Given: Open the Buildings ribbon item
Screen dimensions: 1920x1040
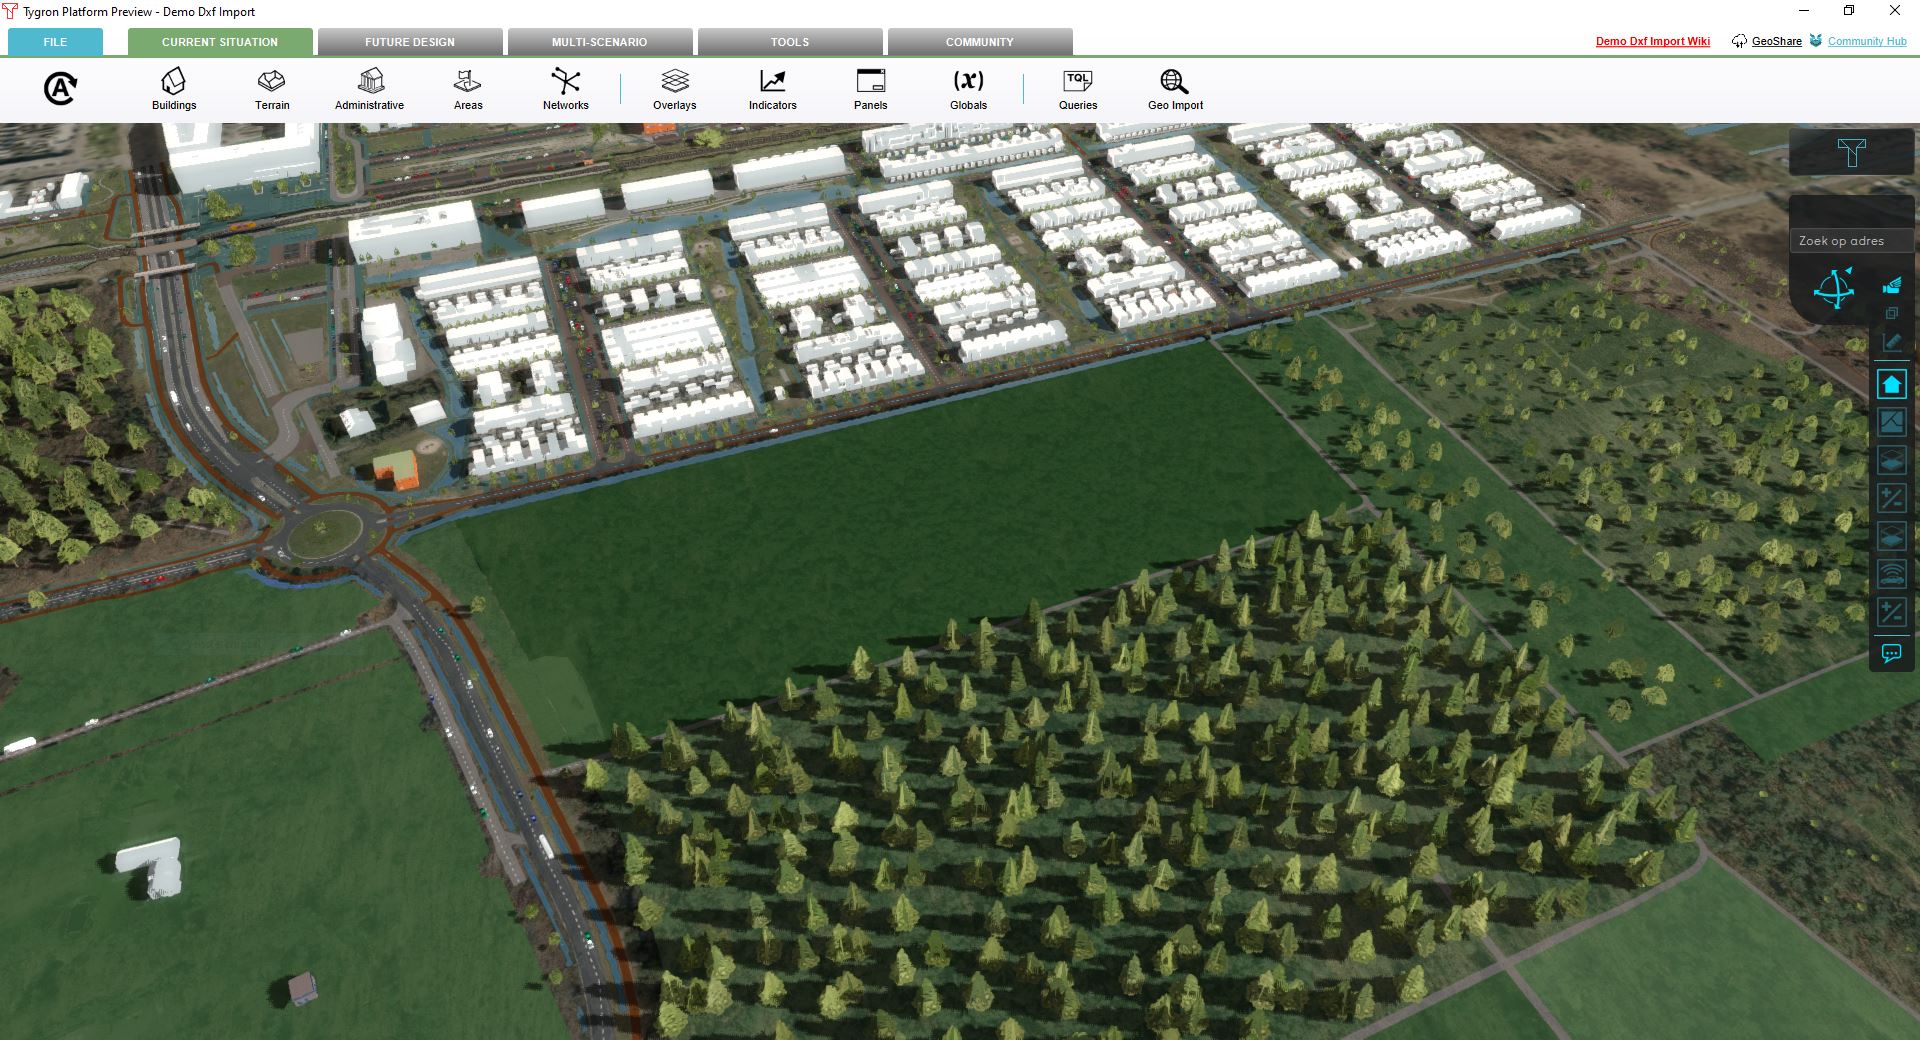Looking at the screenshot, I should pos(174,88).
